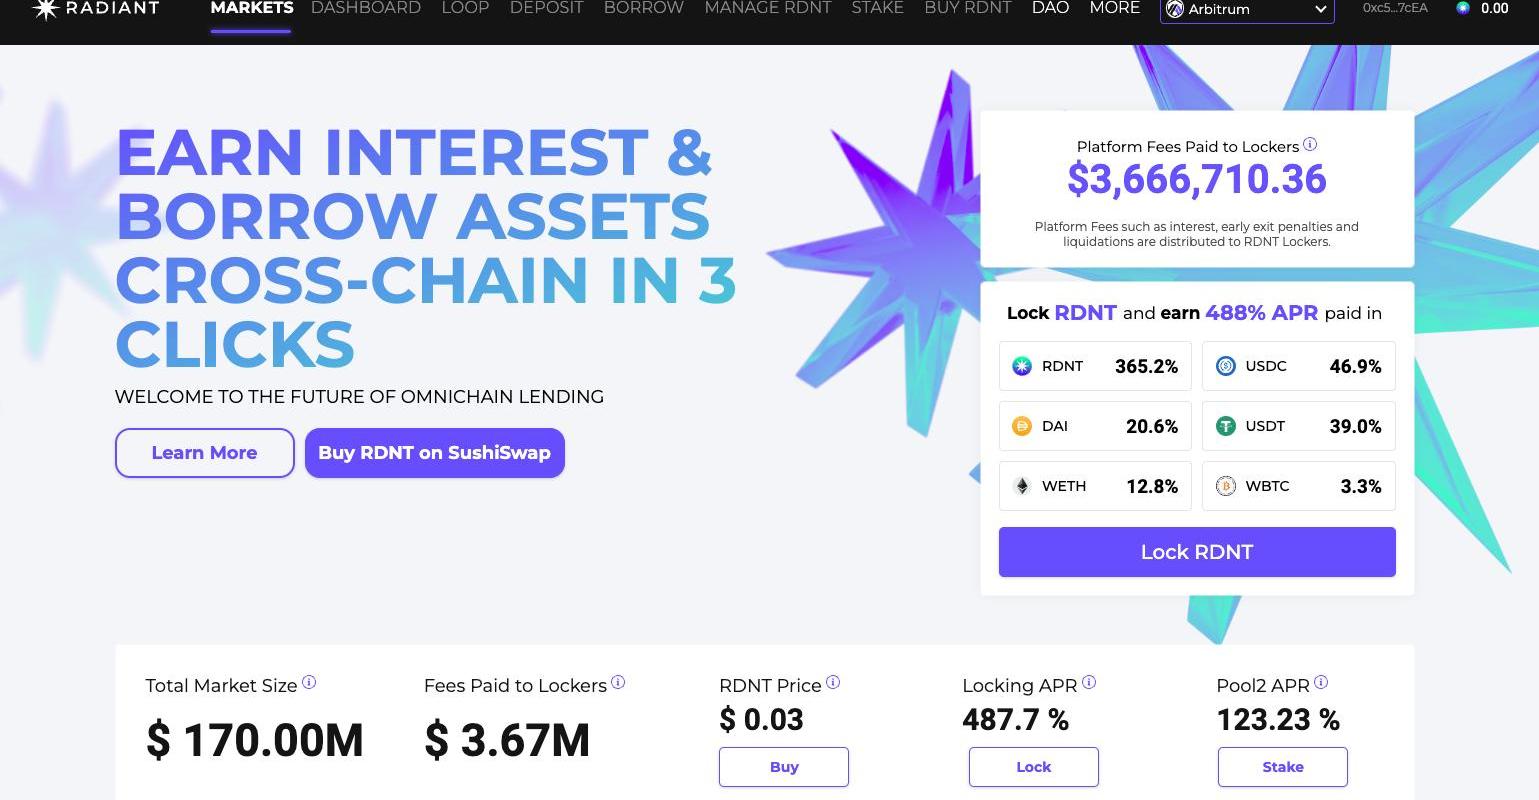Click the wallet address 0xc5...7cEA
The image size is (1539, 800).
[1395, 8]
